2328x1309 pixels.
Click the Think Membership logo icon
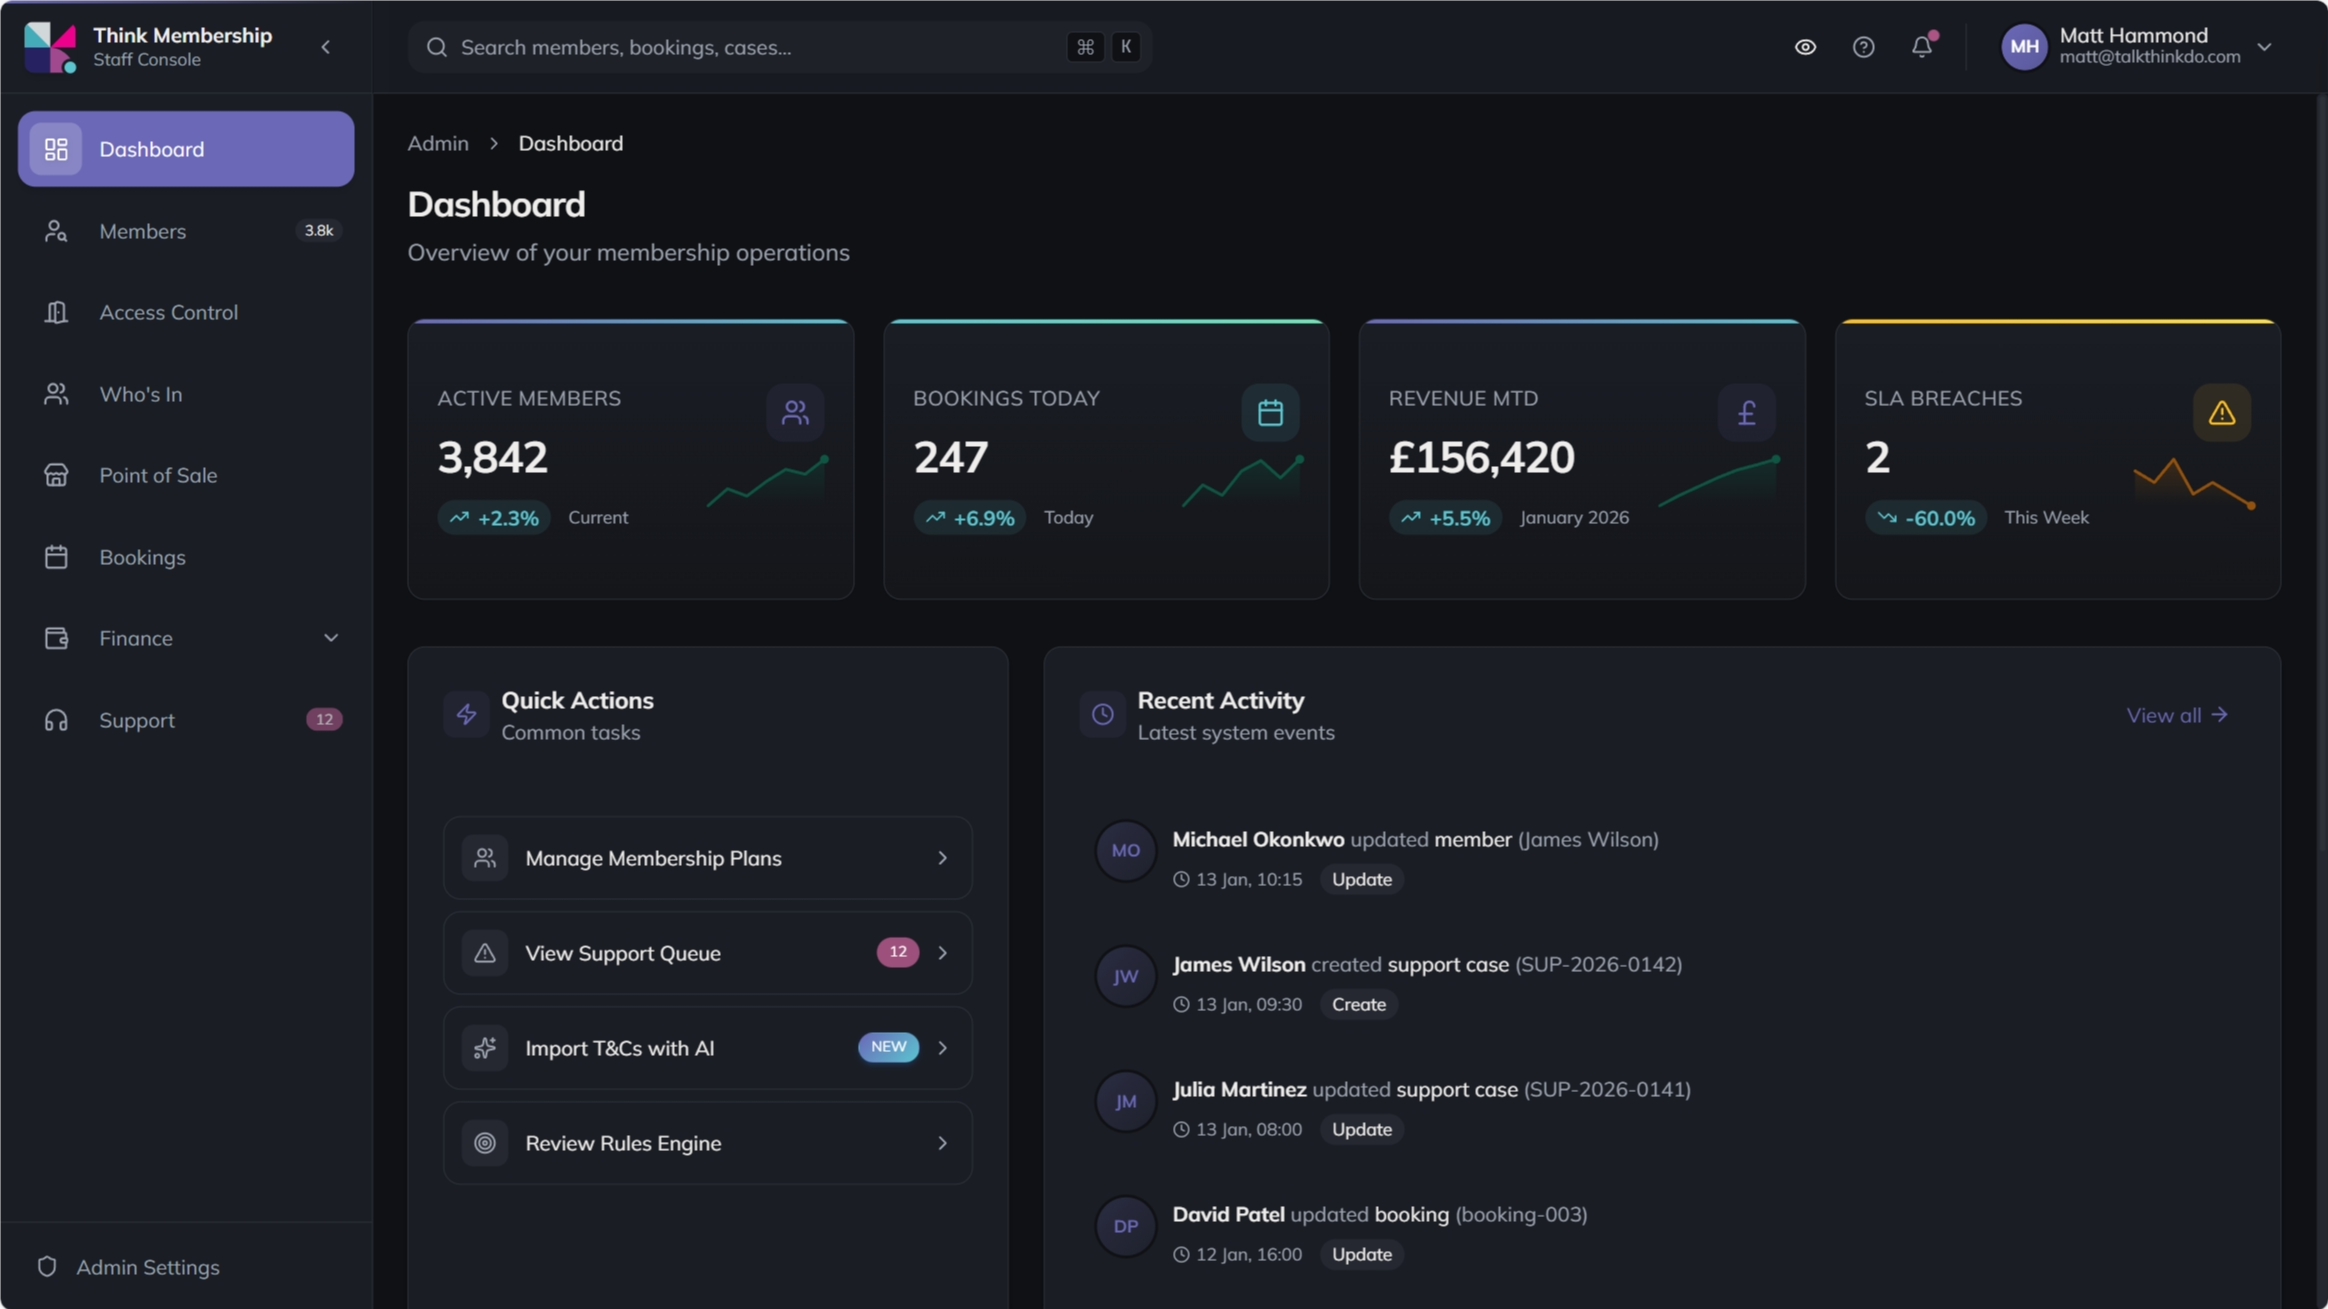pos(50,47)
